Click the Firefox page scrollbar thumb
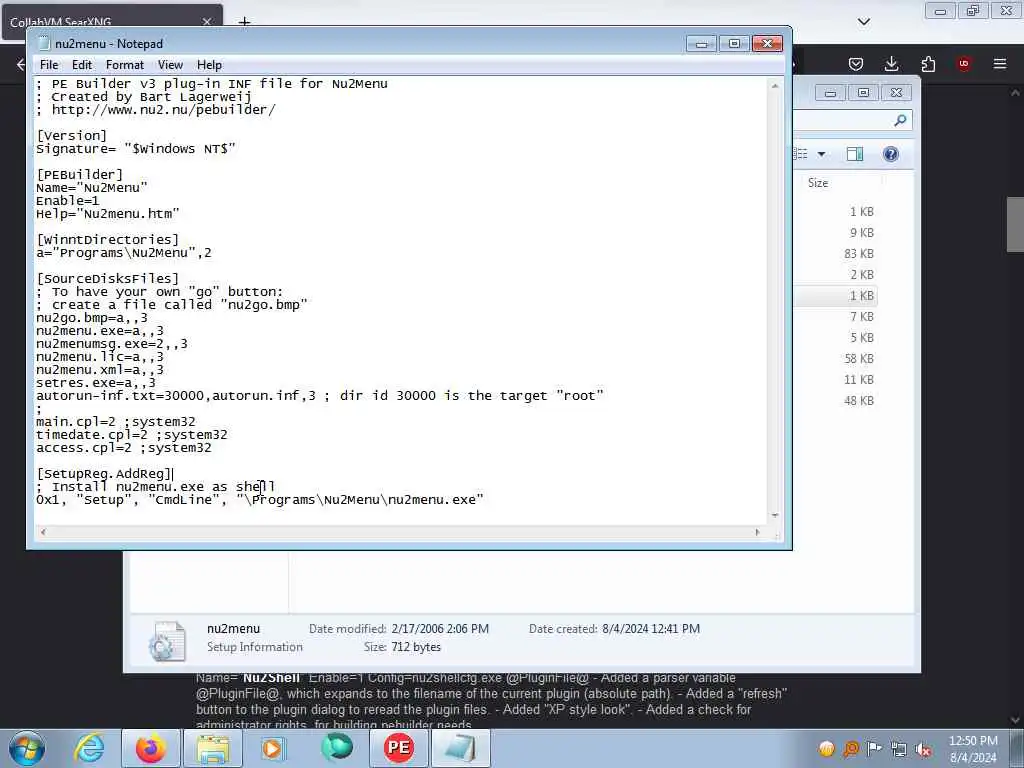The height and width of the screenshot is (768, 1024). coord(1015,224)
